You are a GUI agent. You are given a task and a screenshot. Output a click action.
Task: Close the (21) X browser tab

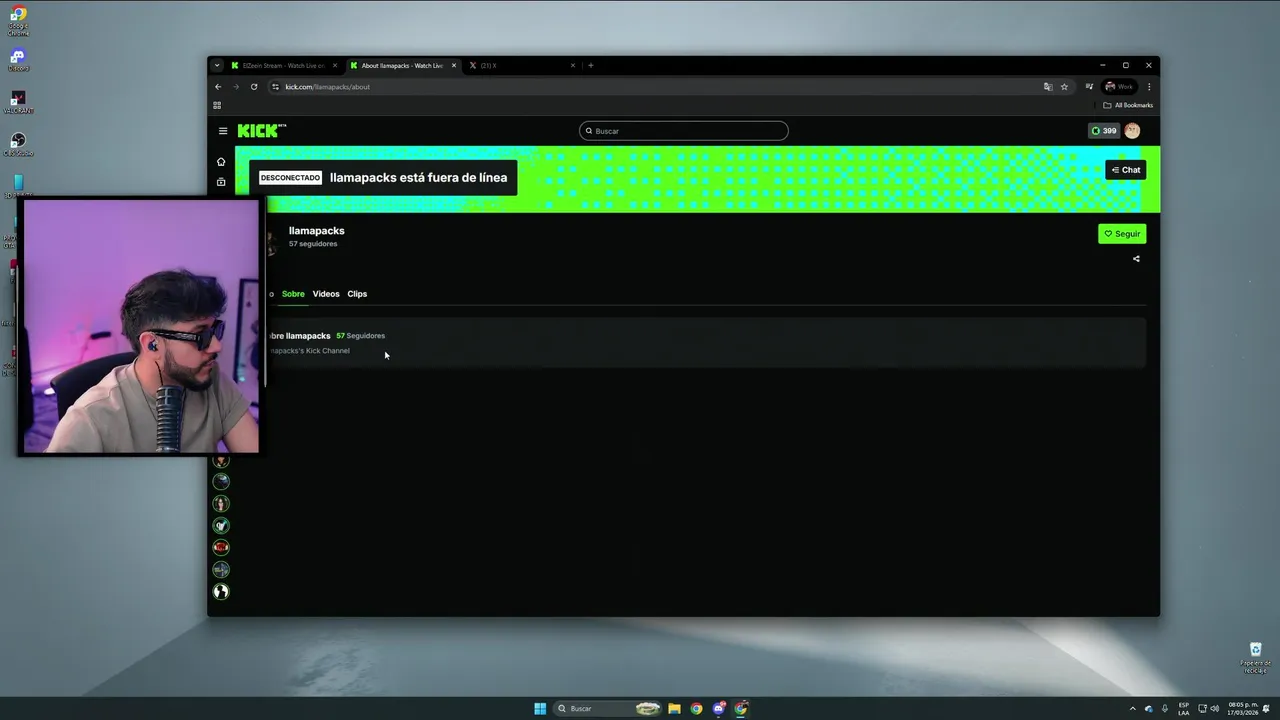573,66
